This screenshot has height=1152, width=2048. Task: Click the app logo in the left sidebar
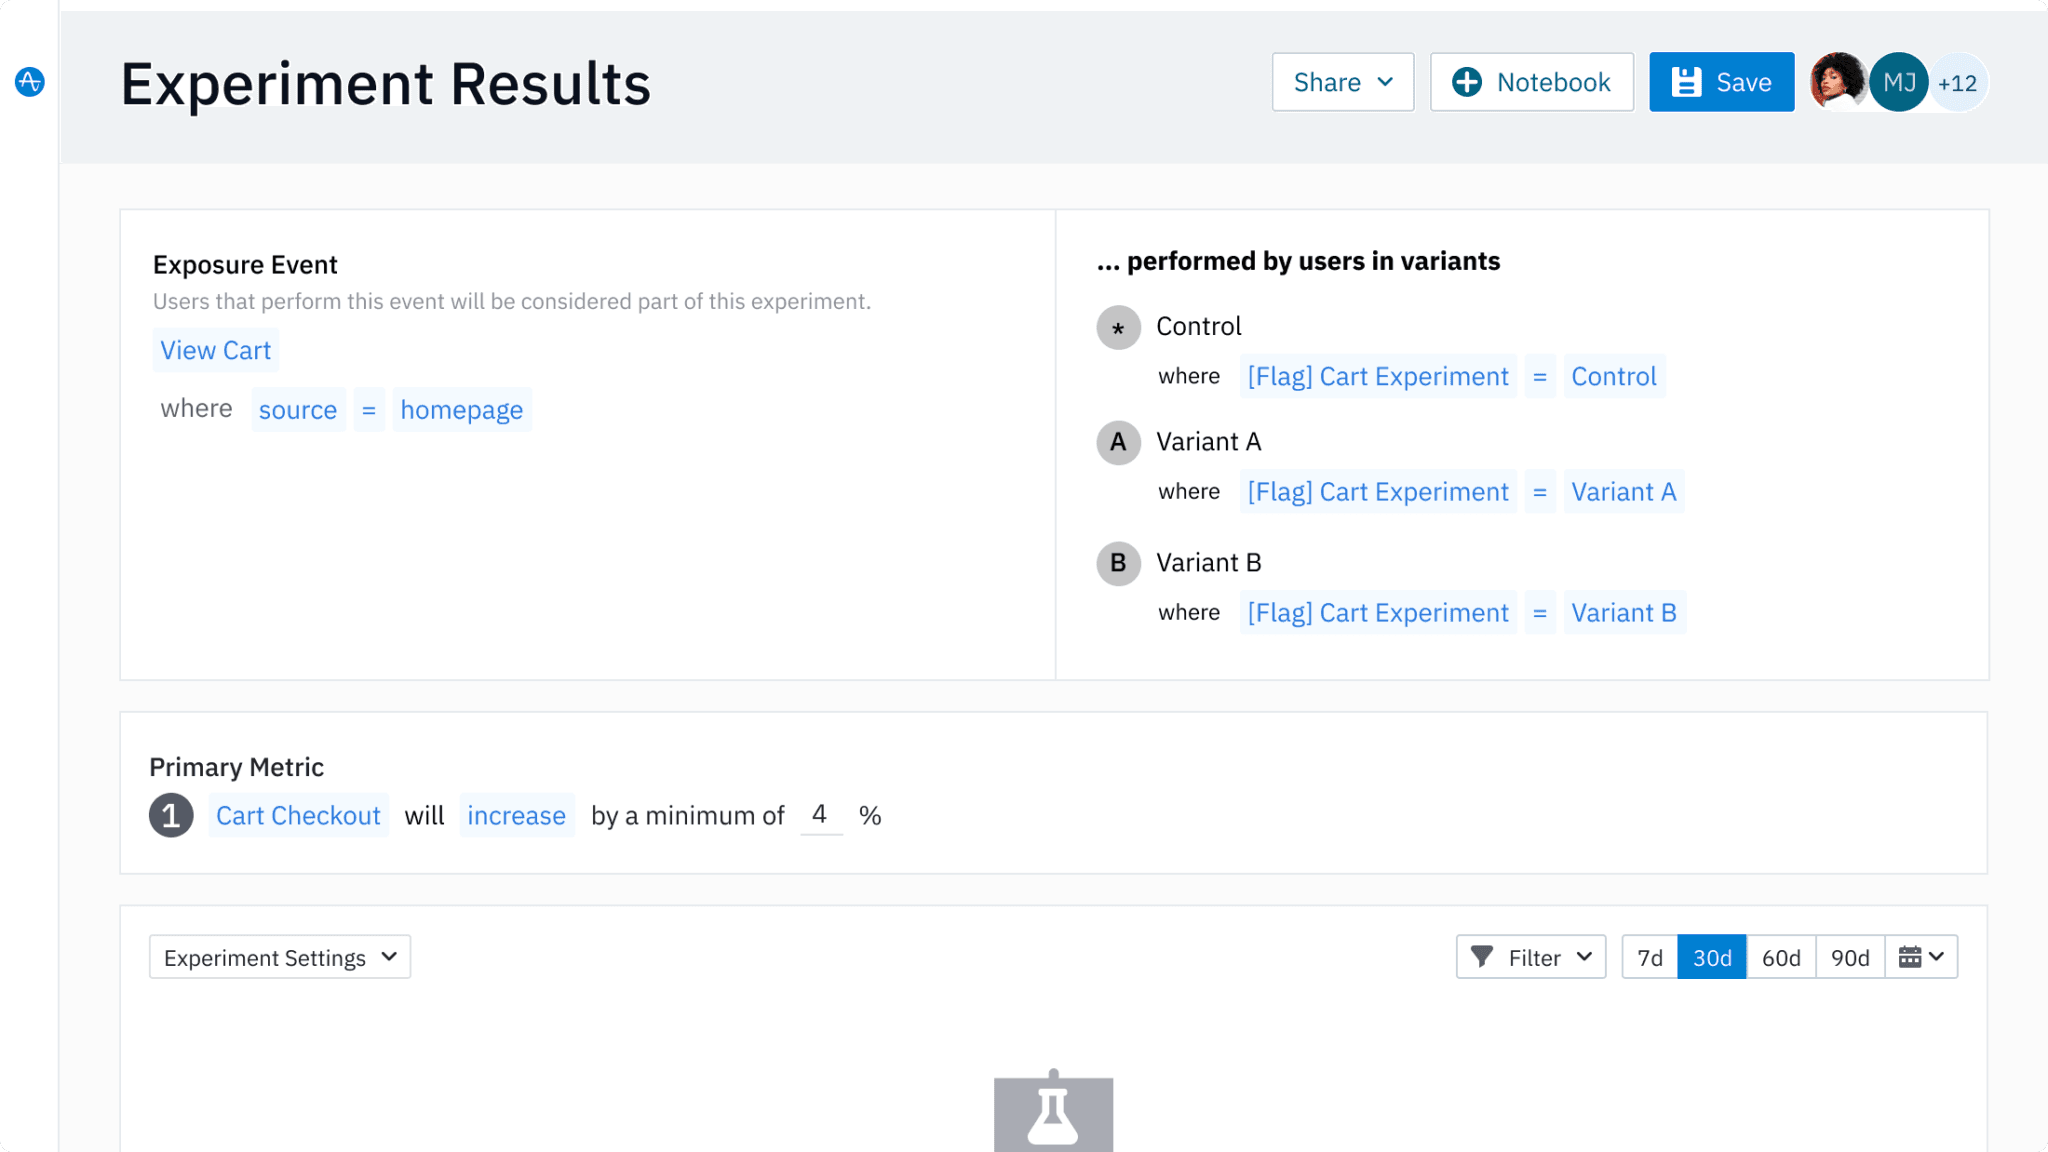[29, 82]
